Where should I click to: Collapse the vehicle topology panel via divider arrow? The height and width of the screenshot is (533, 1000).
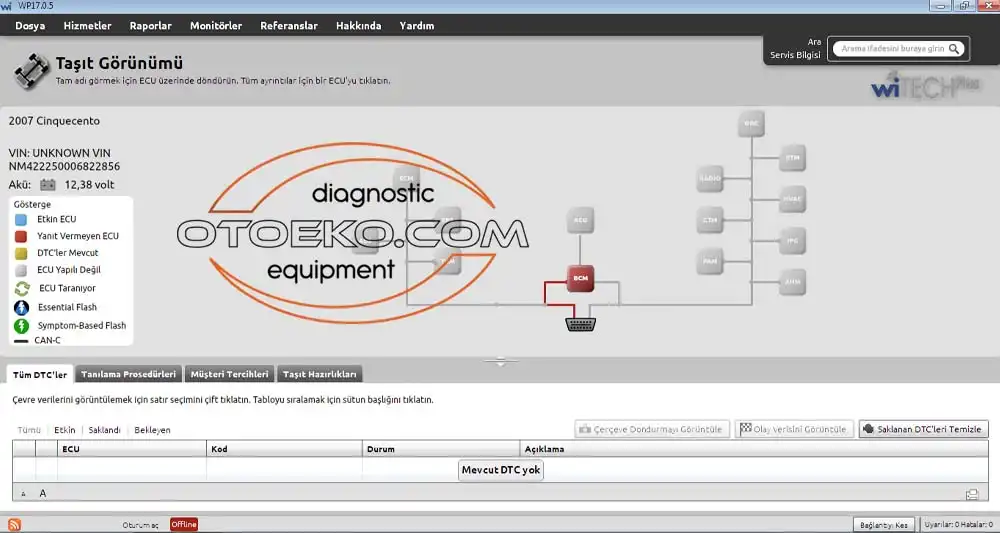[501, 362]
